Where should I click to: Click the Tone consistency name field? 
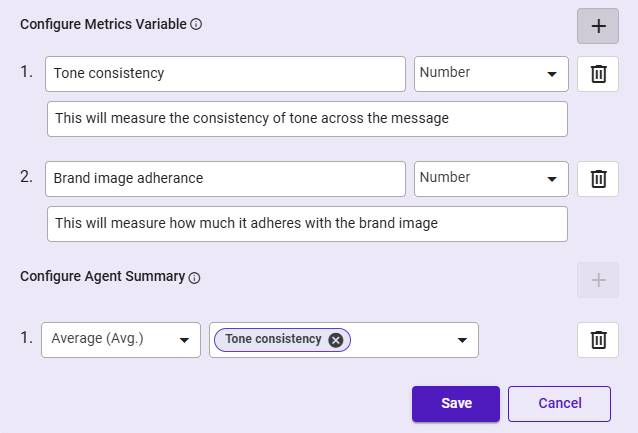(x=225, y=74)
